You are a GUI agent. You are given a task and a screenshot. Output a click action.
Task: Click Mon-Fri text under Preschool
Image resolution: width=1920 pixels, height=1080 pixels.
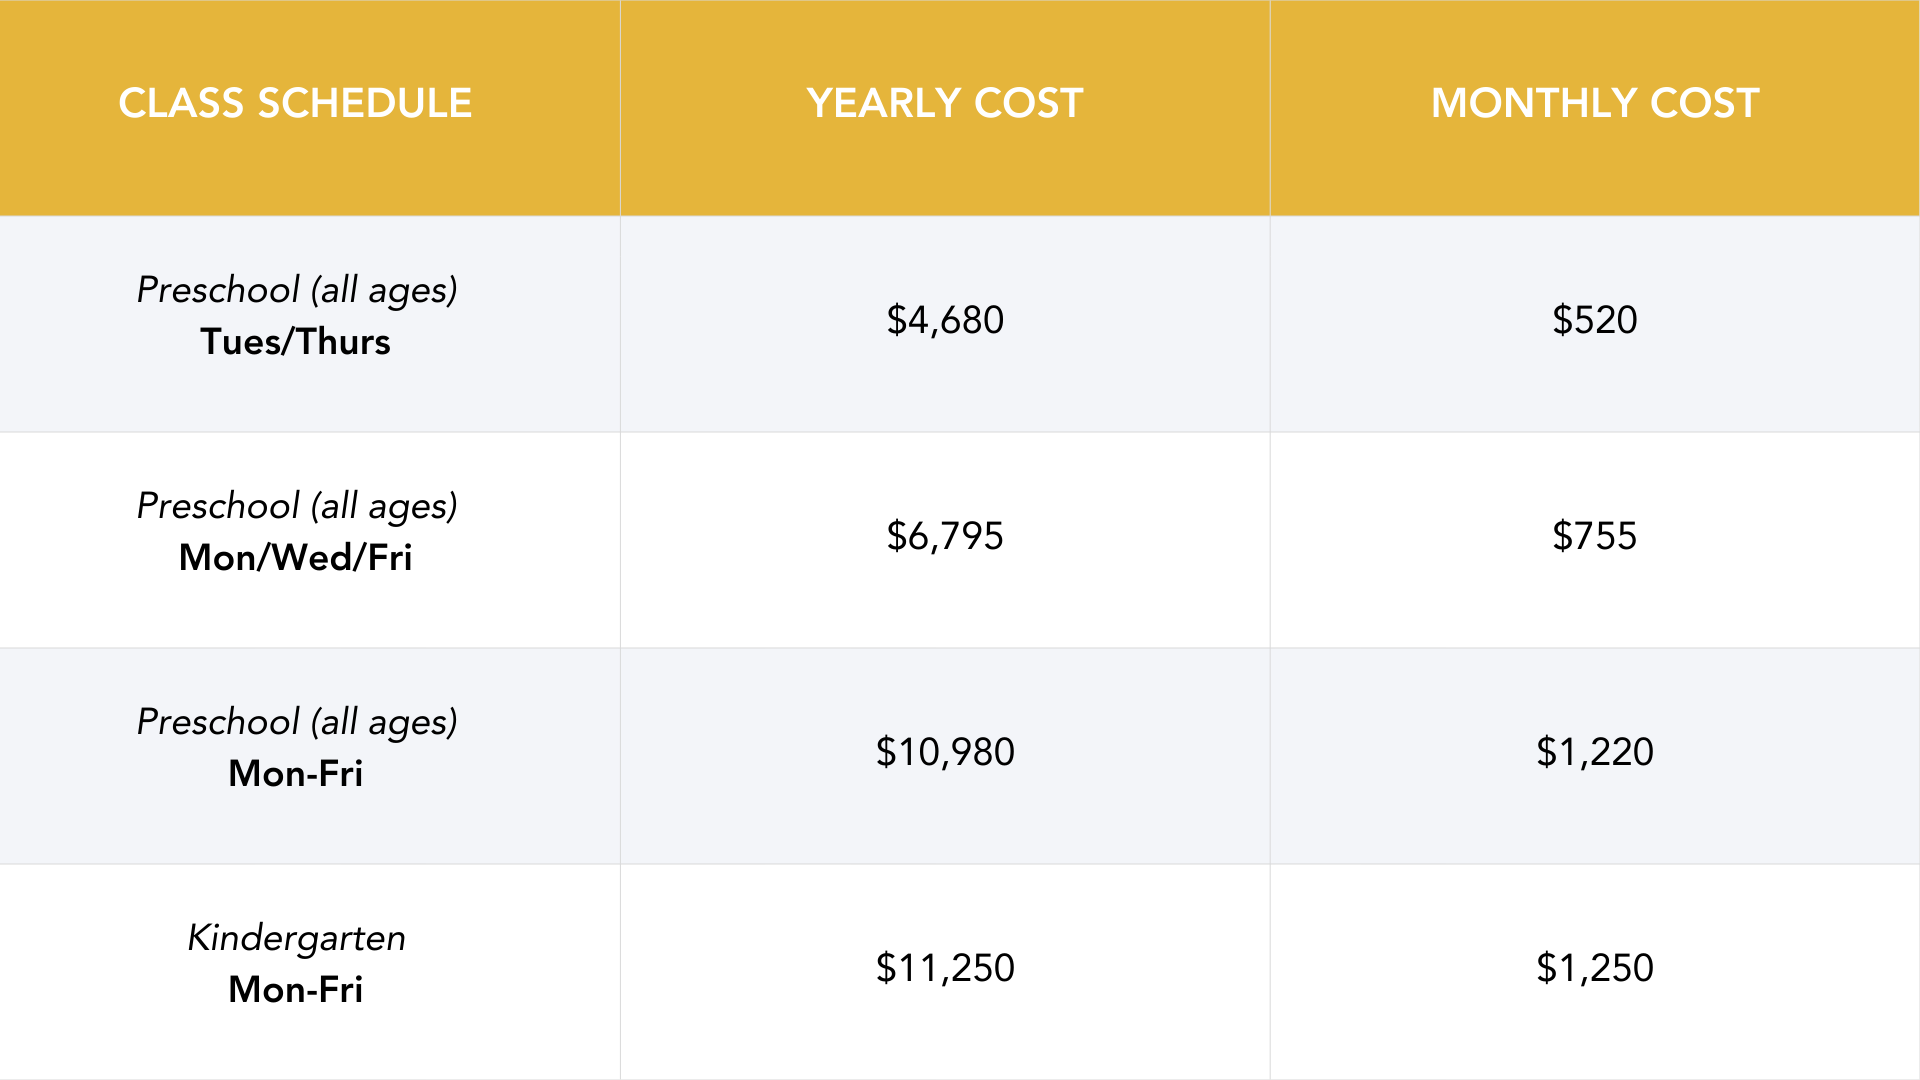295,774
